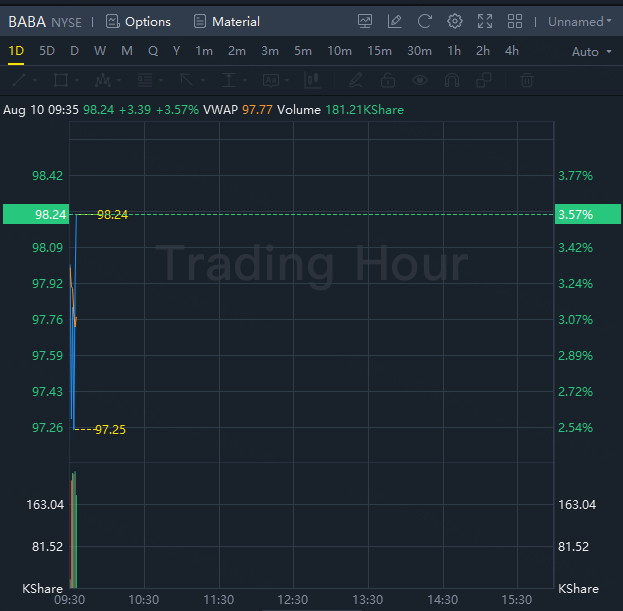Refresh the chart data
This screenshot has height=611, width=623.
coord(425,21)
